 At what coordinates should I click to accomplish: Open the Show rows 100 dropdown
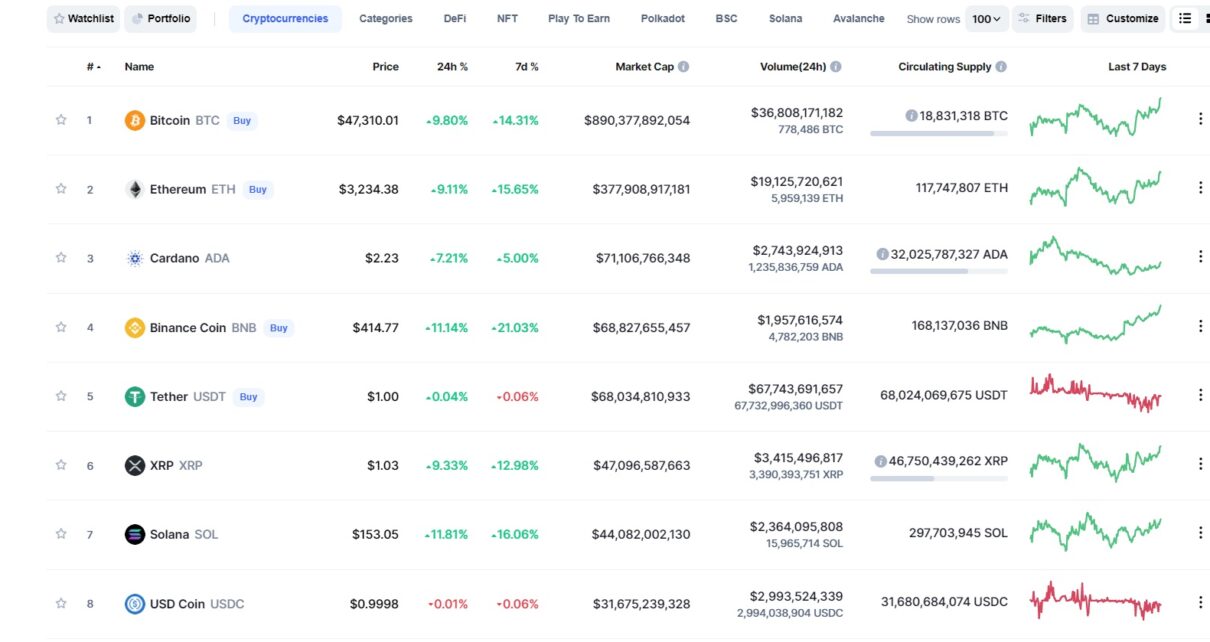pos(986,19)
